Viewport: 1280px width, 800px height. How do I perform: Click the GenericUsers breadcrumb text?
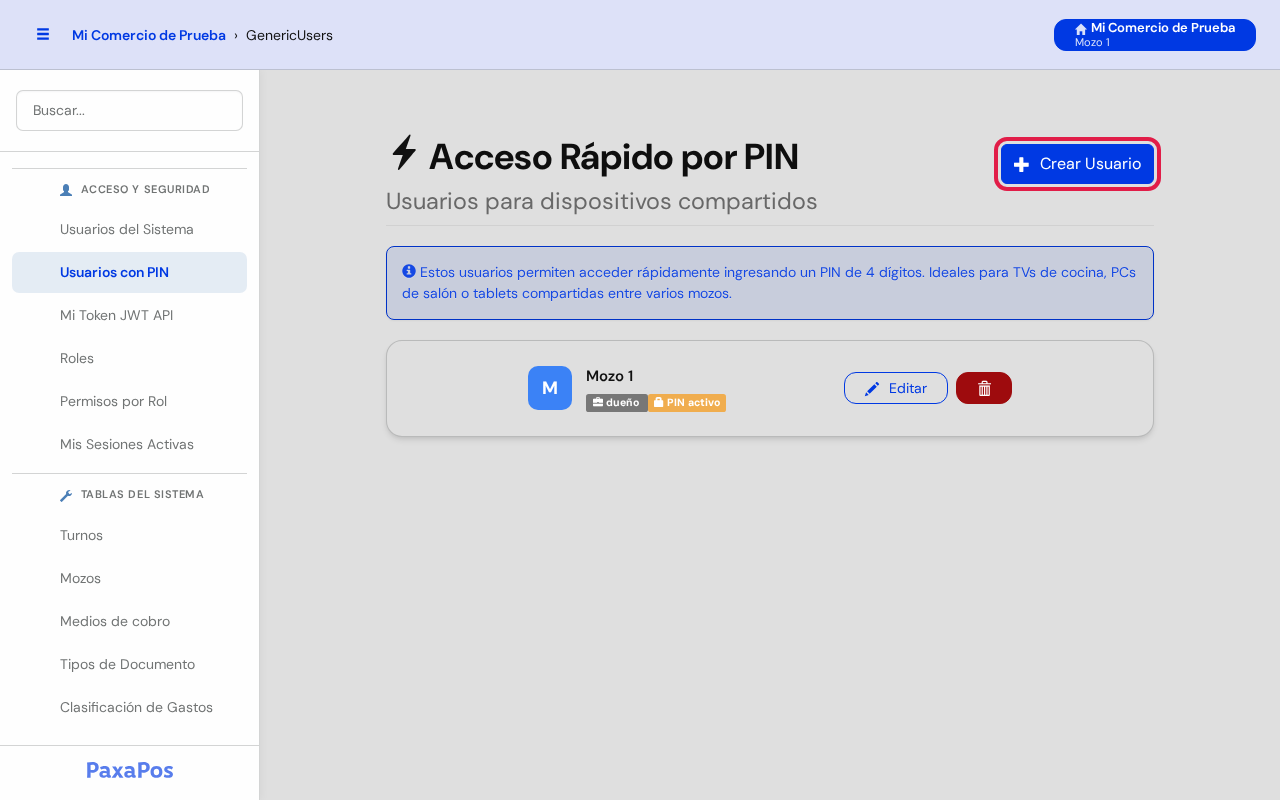click(x=289, y=35)
